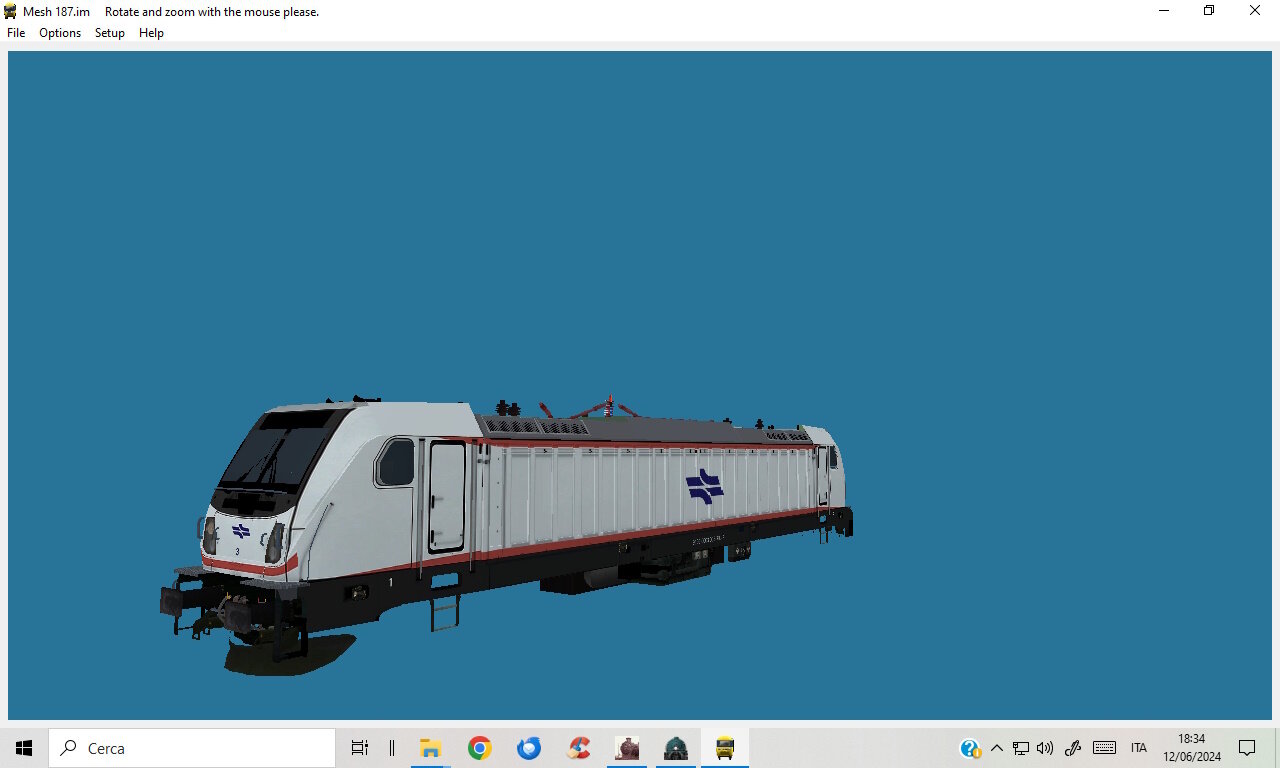This screenshot has height=768, width=1280.
Task: Expand hidden system tray icons
Action: point(996,748)
